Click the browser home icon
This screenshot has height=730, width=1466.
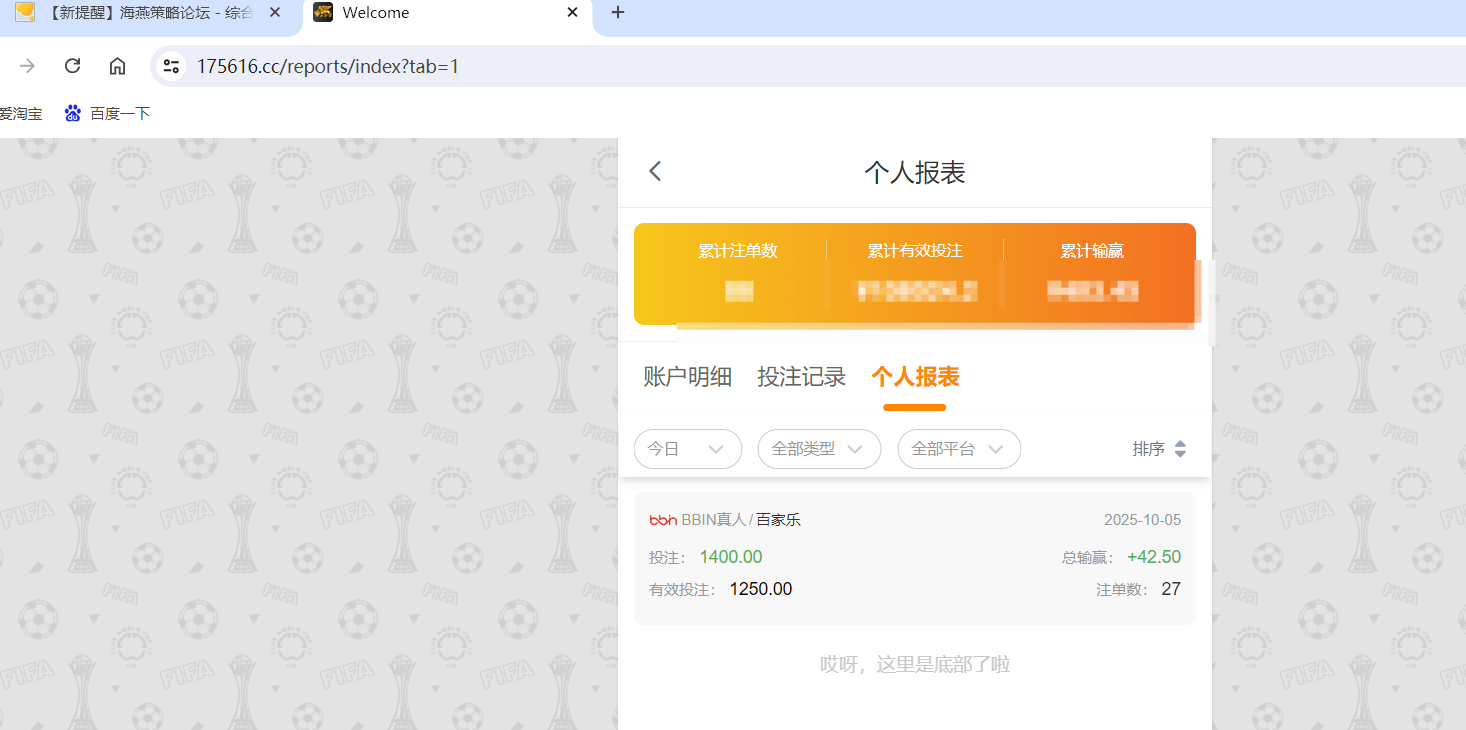(x=117, y=65)
